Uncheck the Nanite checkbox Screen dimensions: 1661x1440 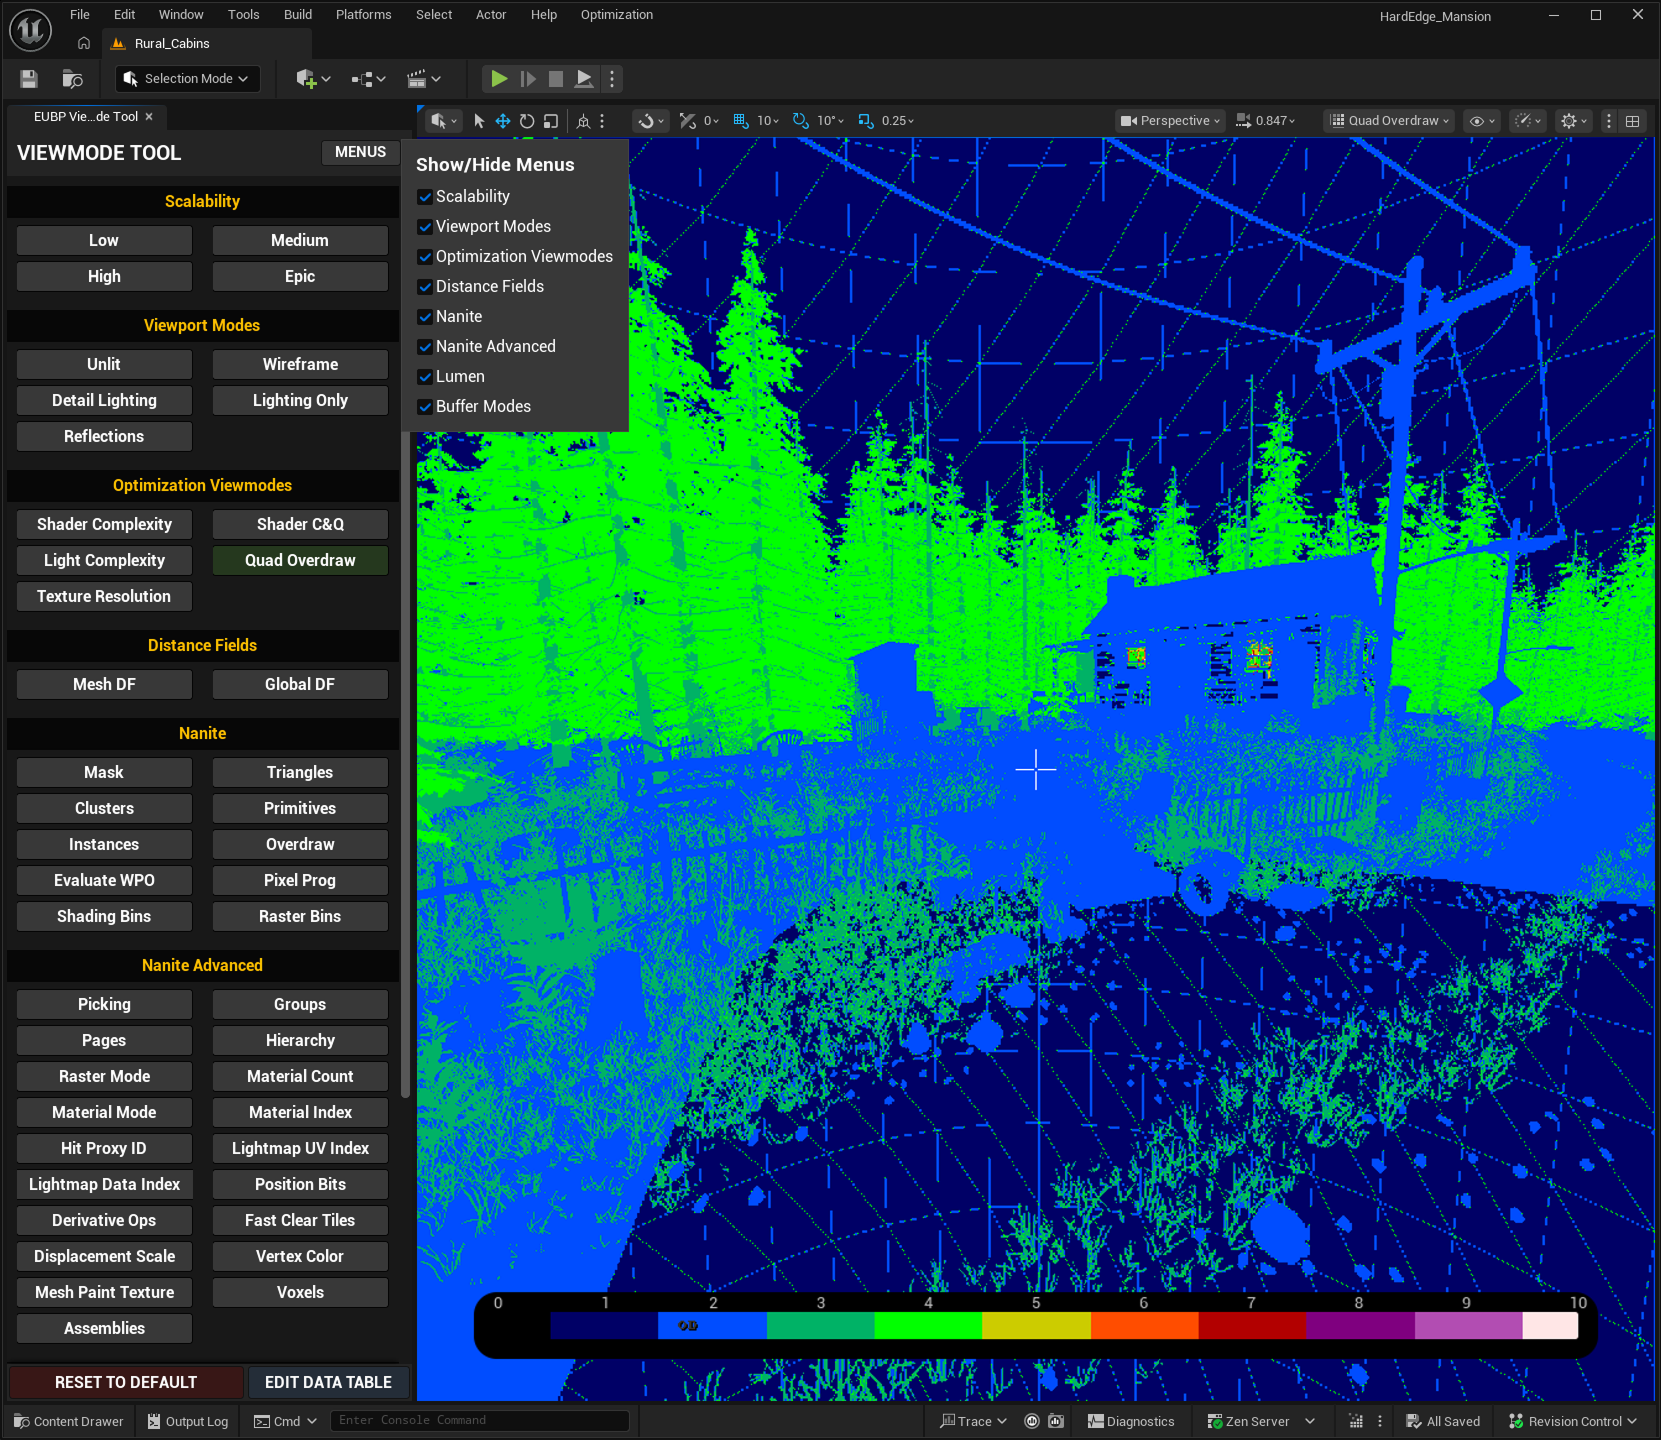pos(425,317)
